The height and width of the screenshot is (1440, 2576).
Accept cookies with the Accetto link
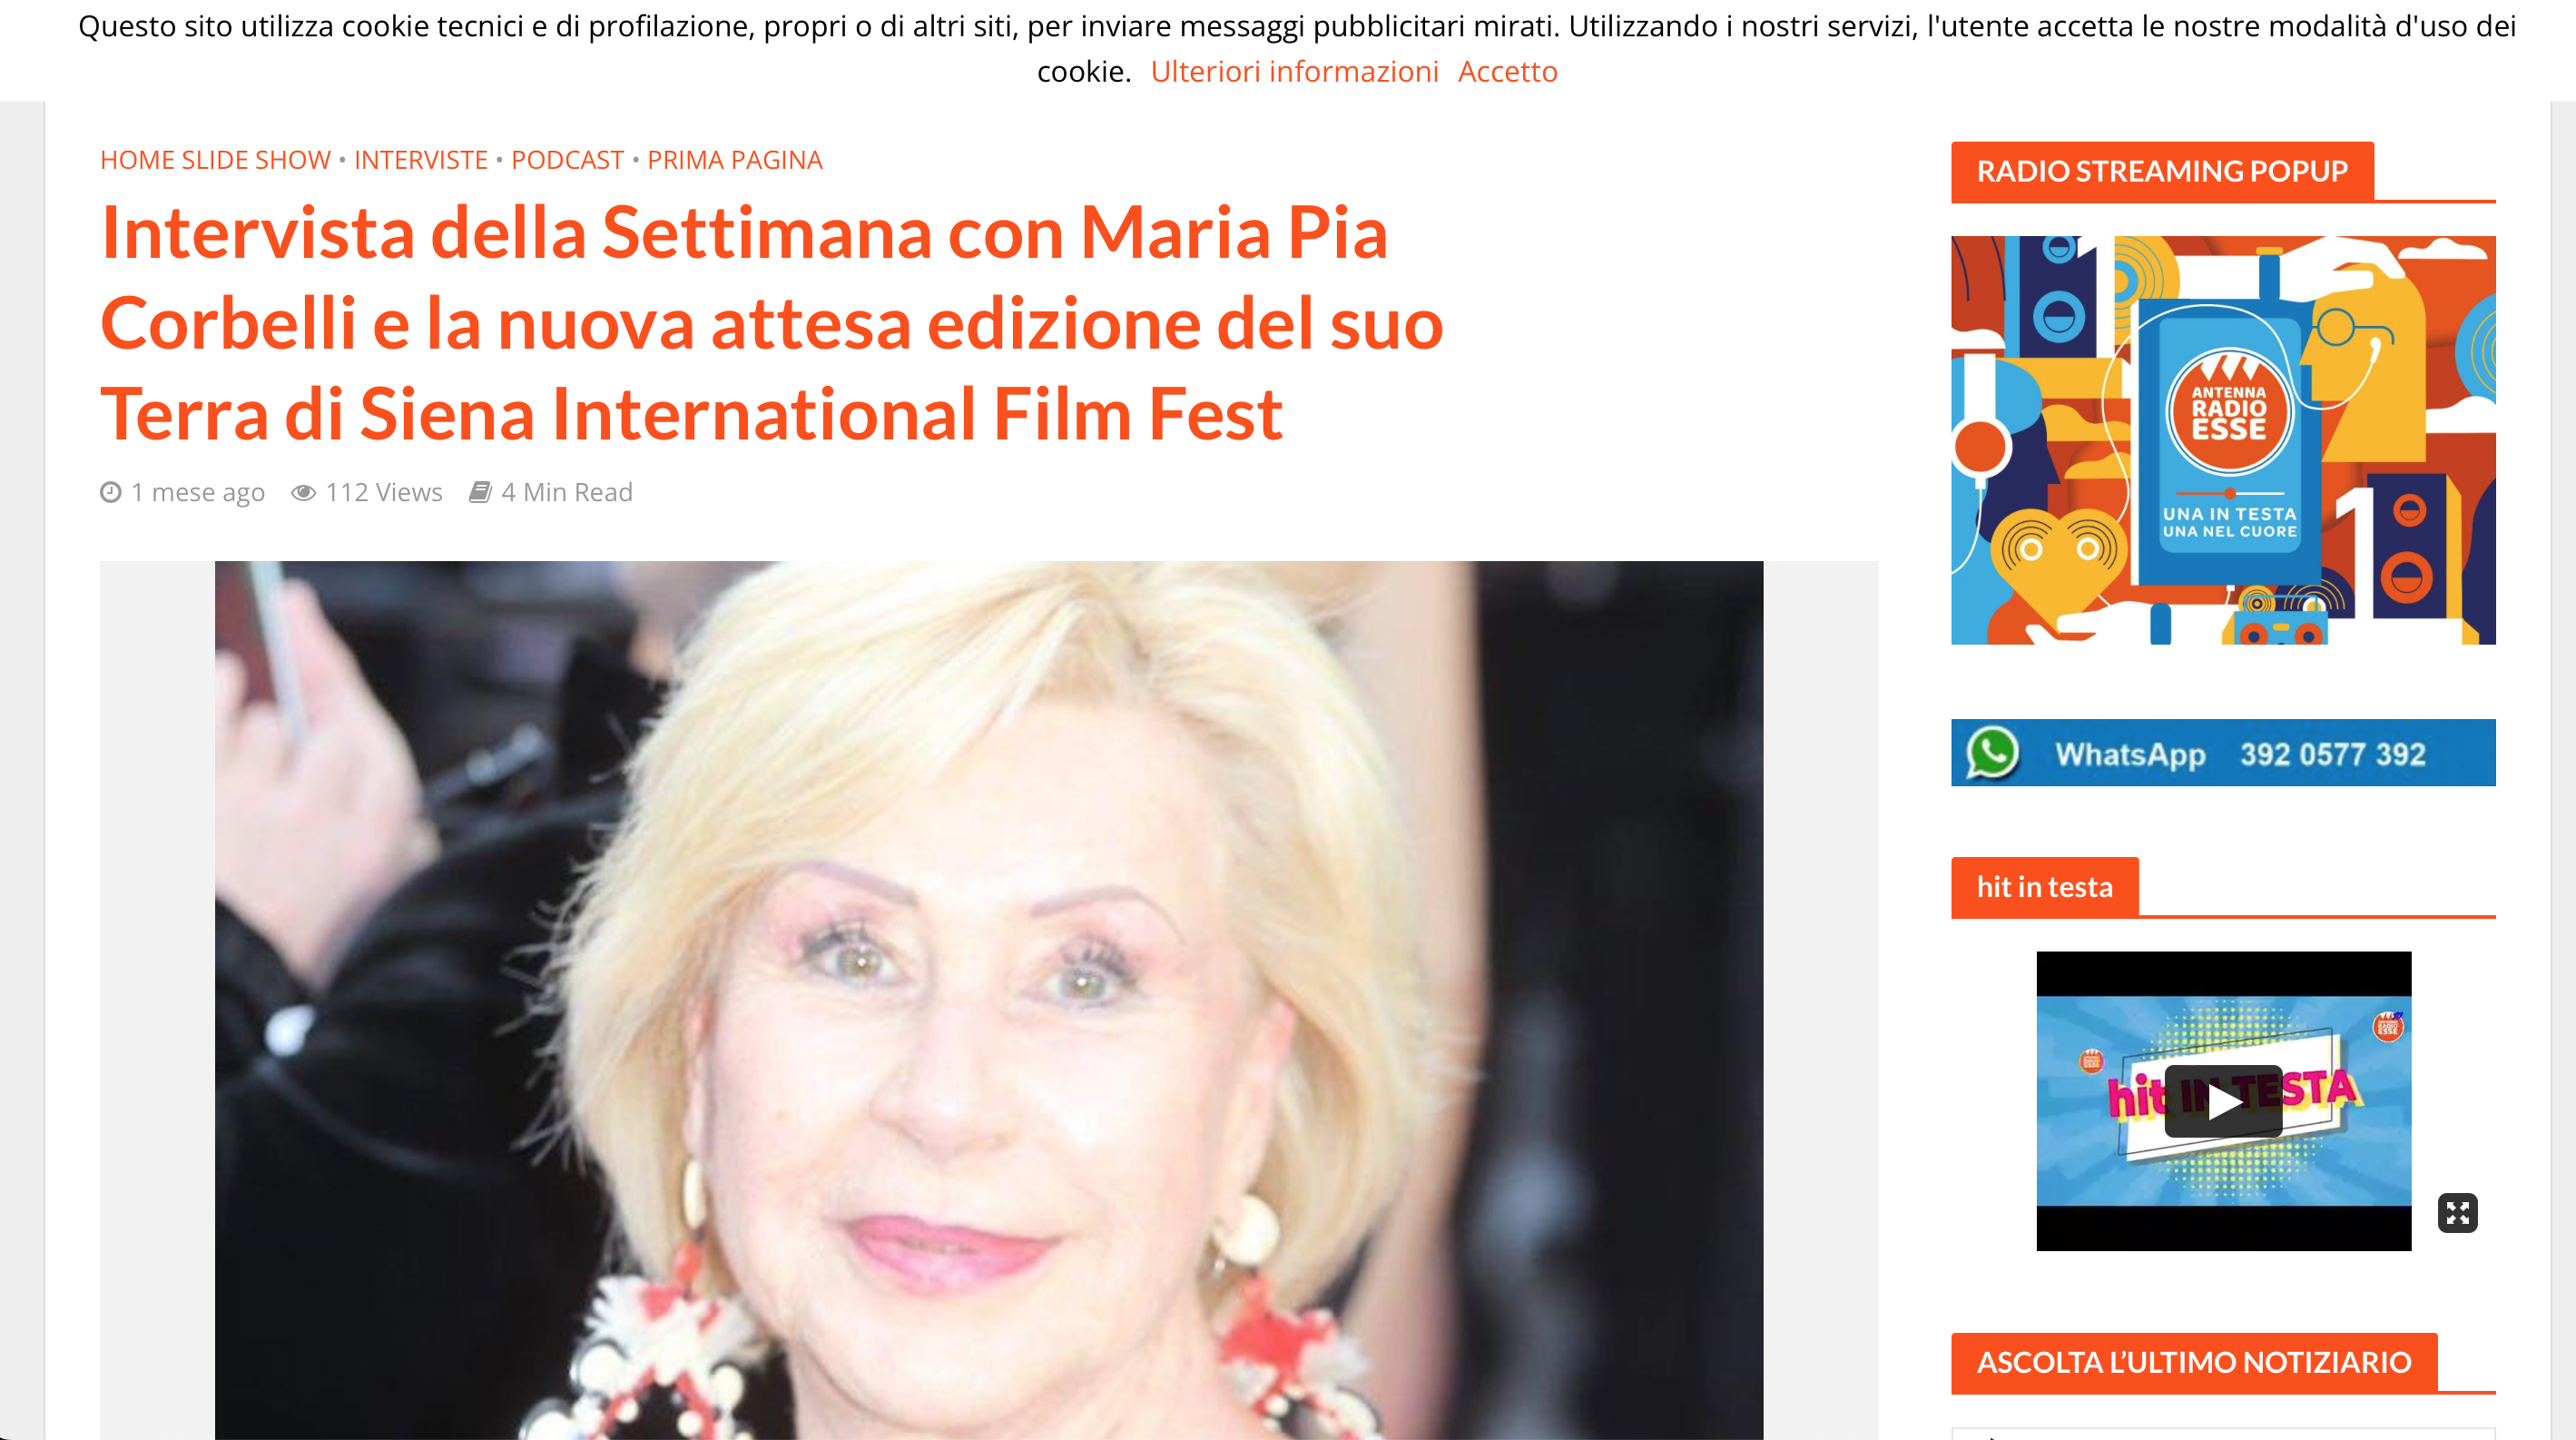tap(1507, 72)
